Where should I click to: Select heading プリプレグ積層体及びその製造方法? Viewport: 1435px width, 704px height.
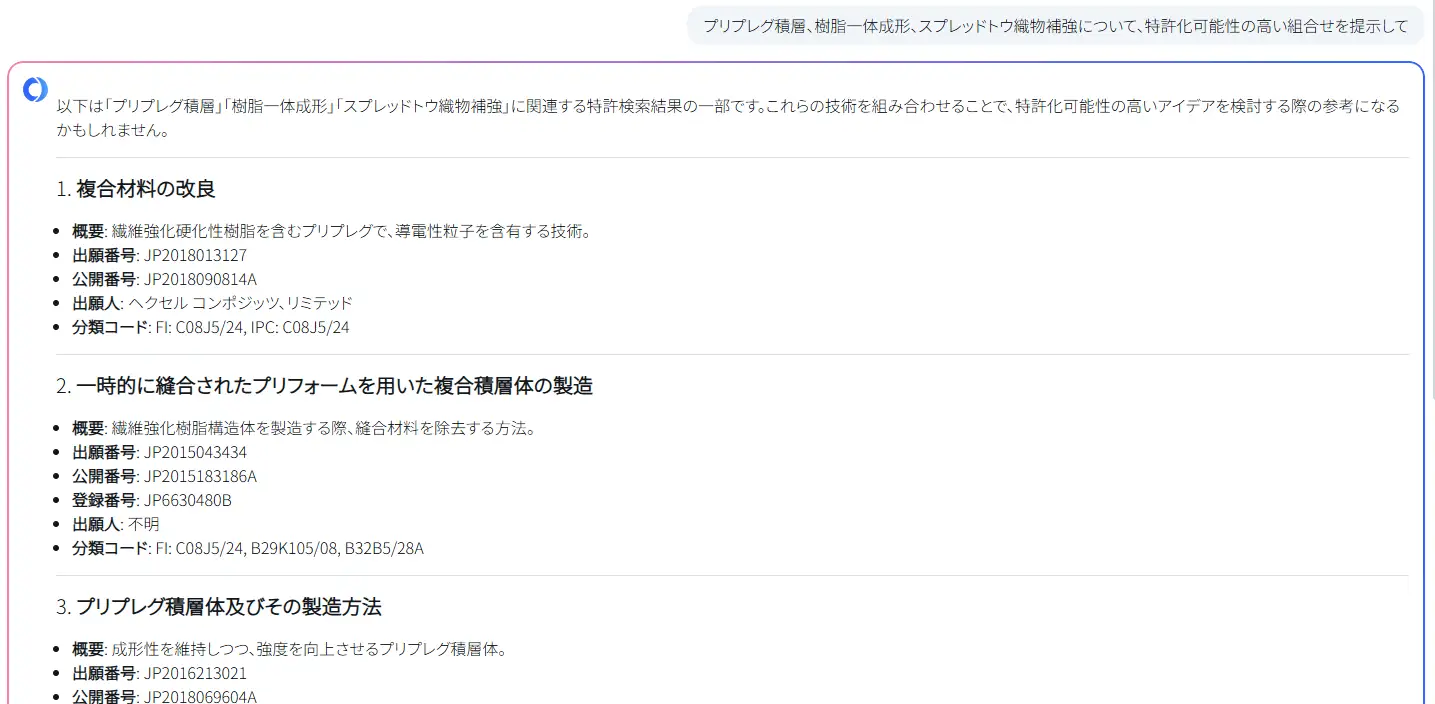tap(228, 607)
